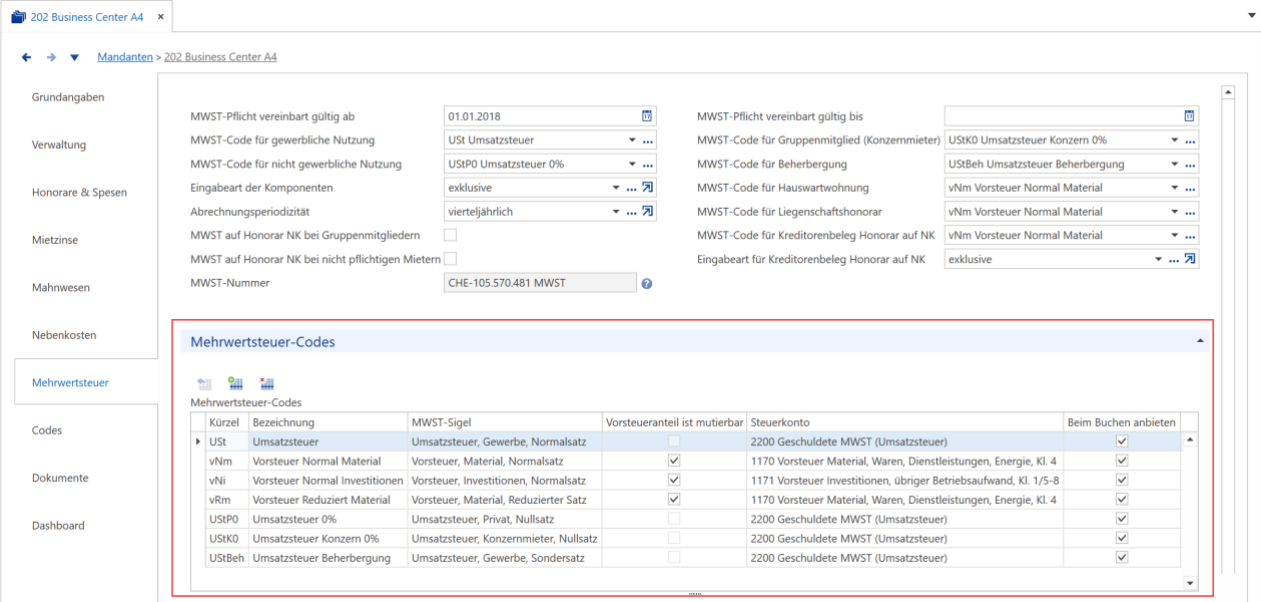Screen dimensions: 1261x602
Task: Open linked record for Eingabeart für Kreditorenbeleg
Action: 1190,259
